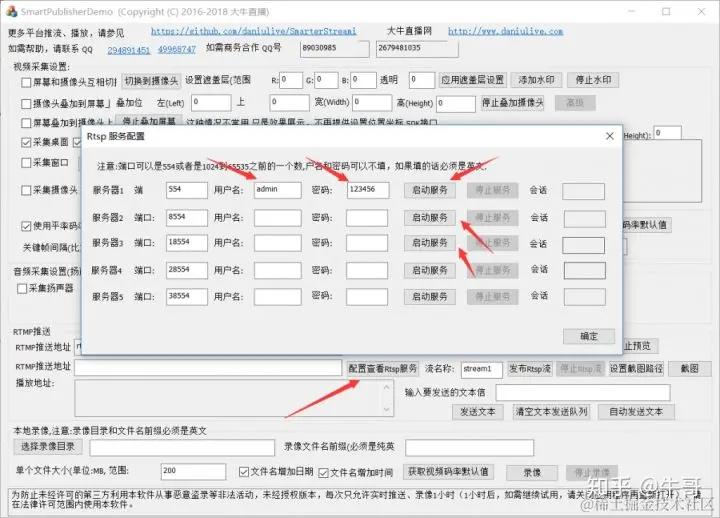Click empty 密码 field for 服务器4
The height and width of the screenshot is (518, 720).
click(367, 270)
